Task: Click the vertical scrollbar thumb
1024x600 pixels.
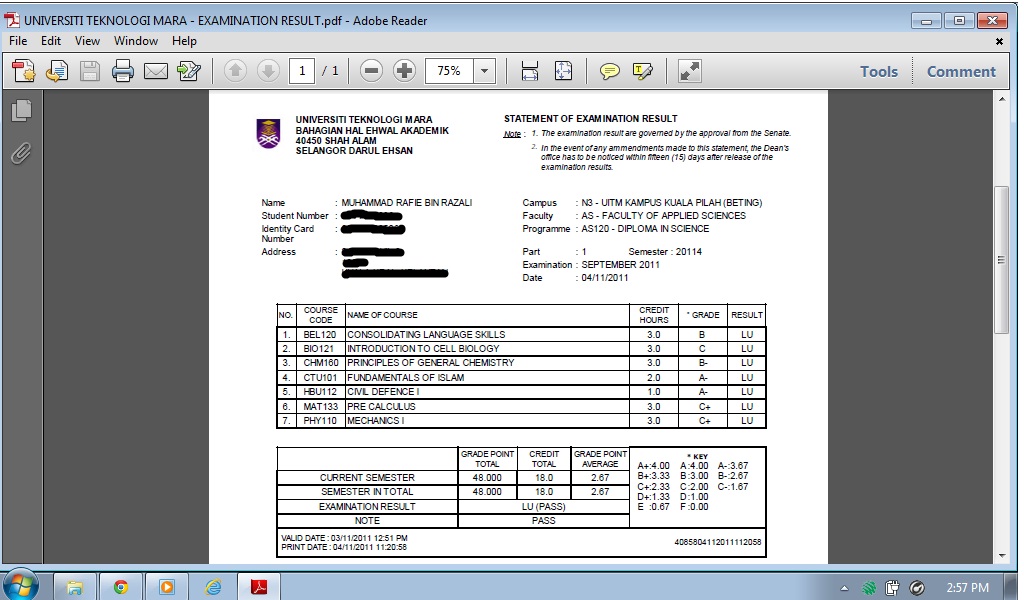Action: (1001, 260)
